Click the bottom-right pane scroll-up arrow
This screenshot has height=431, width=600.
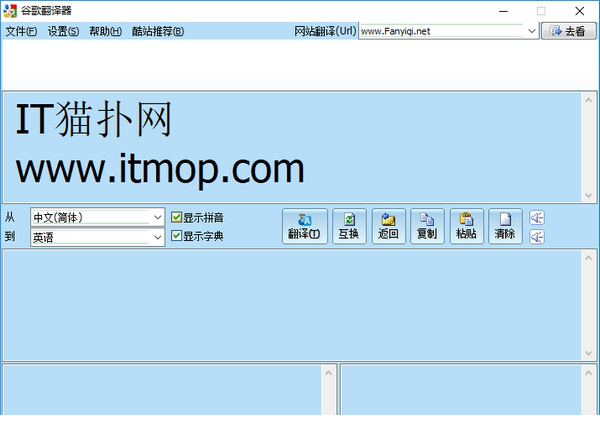click(589, 373)
